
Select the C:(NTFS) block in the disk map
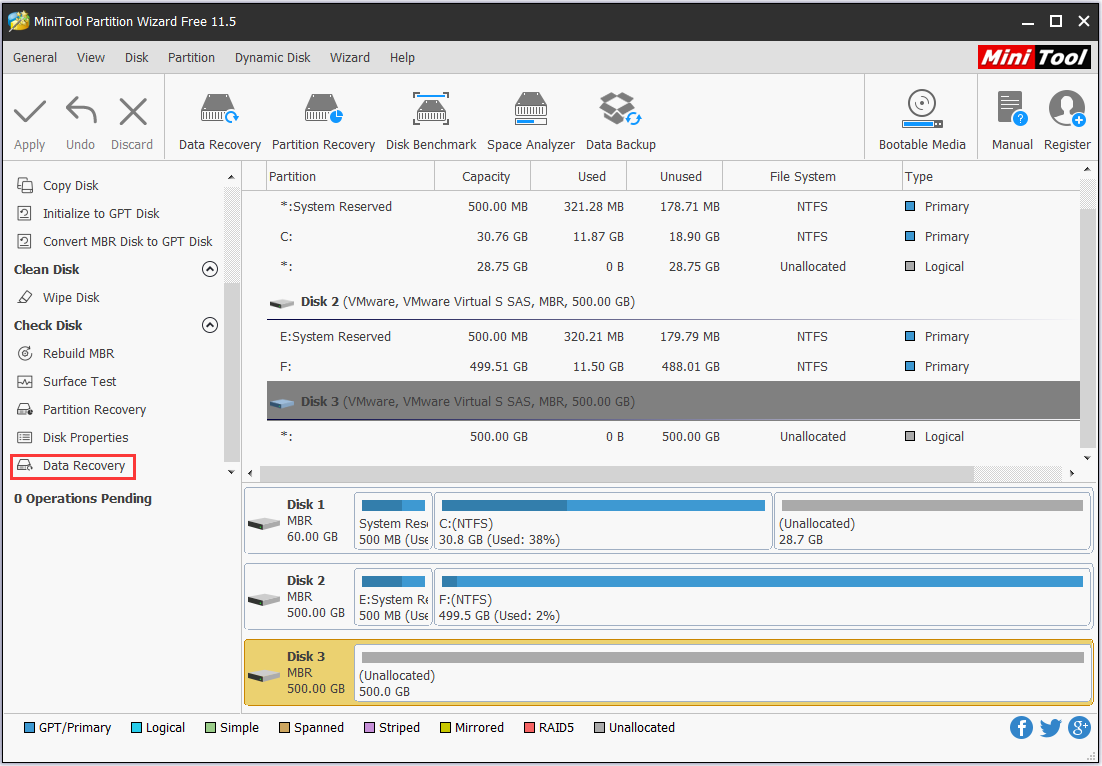tap(603, 521)
